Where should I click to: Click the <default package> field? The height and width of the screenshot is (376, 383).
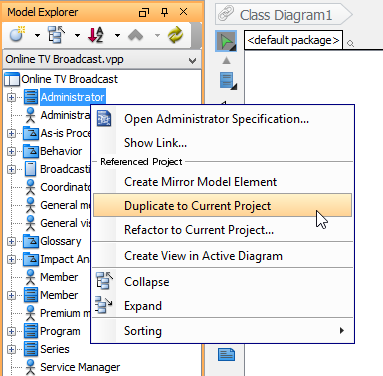(x=293, y=40)
